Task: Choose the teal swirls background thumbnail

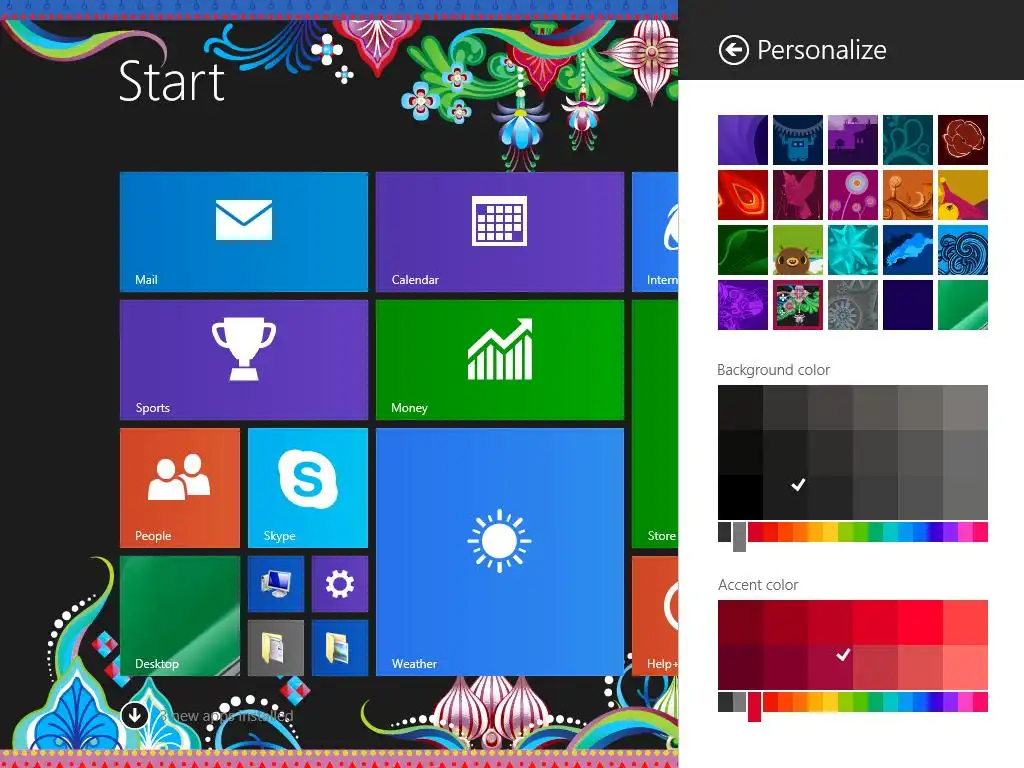Action: tap(908, 140)
